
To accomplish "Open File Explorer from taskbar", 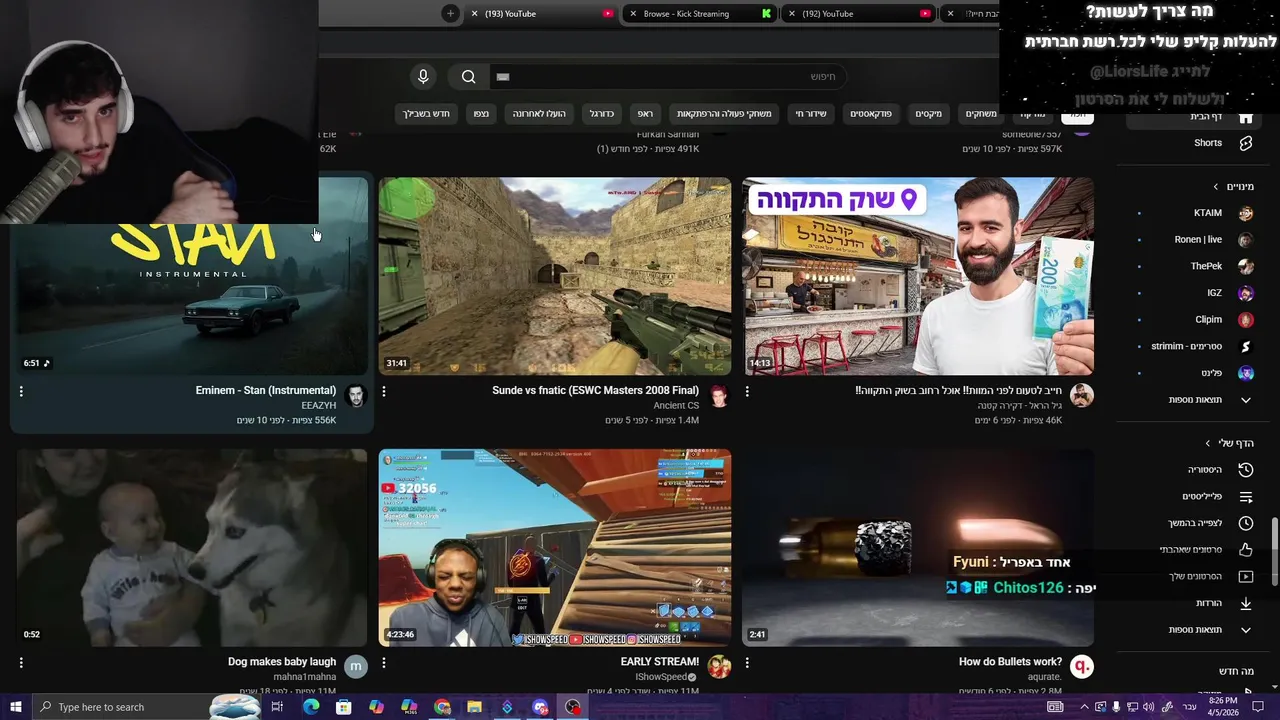I will [x=474, y=707].
